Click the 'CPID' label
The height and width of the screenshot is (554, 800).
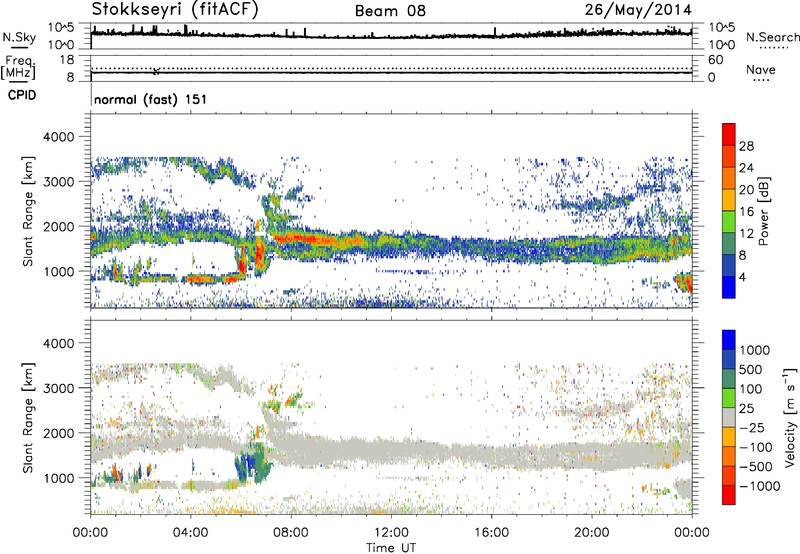click(x=22, y=95)
